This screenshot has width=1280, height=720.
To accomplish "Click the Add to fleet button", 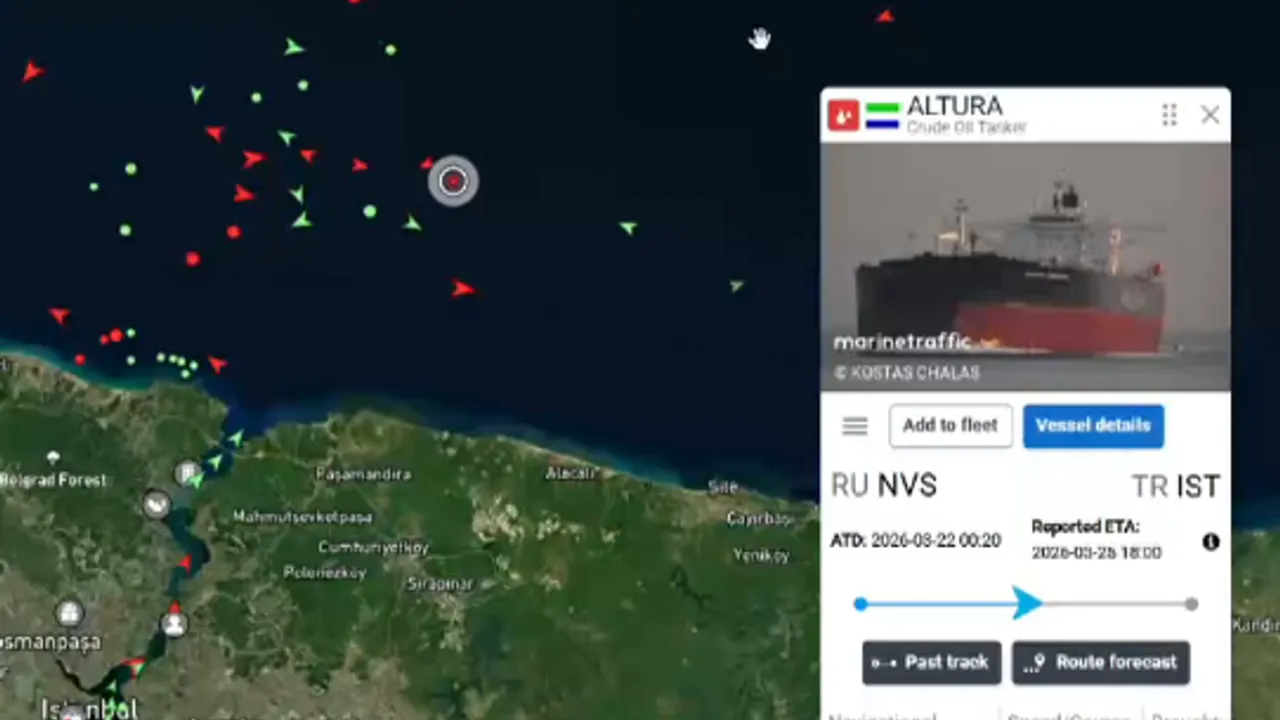I will pos(950,426).
